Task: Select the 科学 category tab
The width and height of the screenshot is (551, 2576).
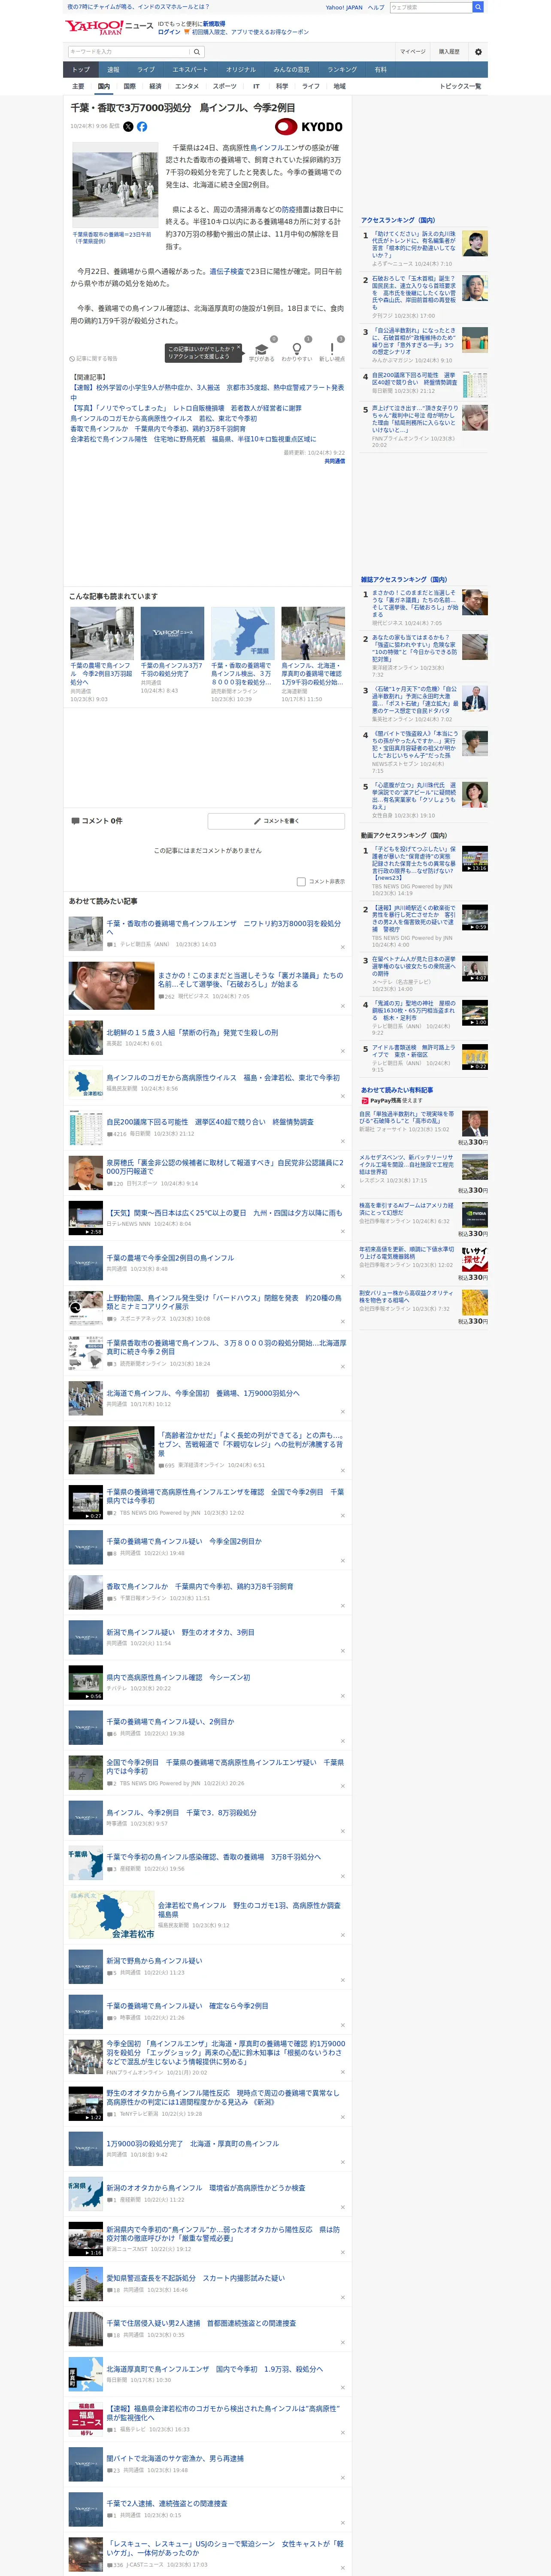Action: pyautogui.click(x=282, y=86)
